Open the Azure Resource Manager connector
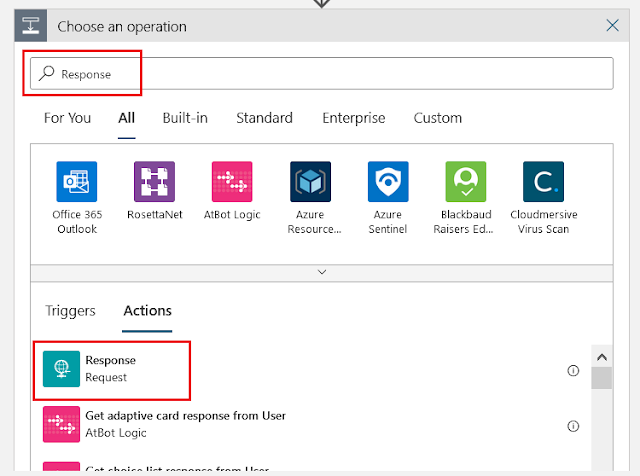640x476 pixels. [310, 182]
